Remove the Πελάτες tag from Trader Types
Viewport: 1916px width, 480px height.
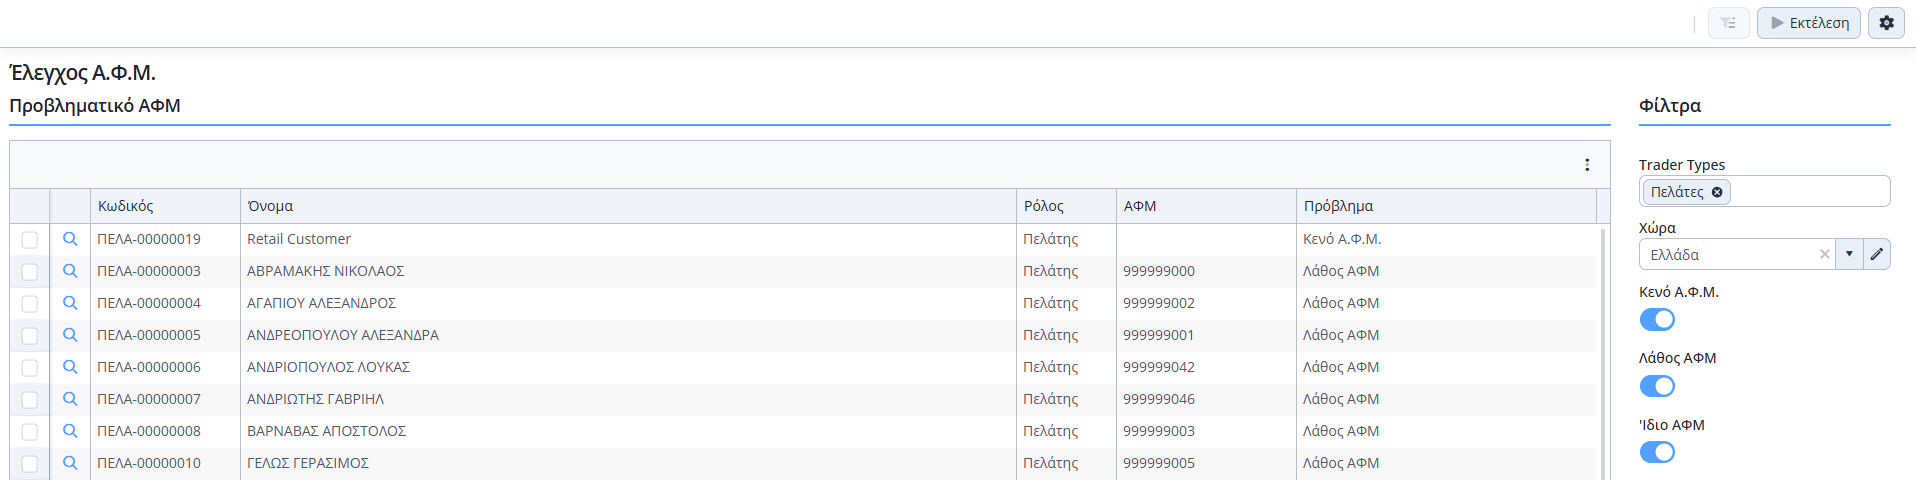[x=1717, y=192]
